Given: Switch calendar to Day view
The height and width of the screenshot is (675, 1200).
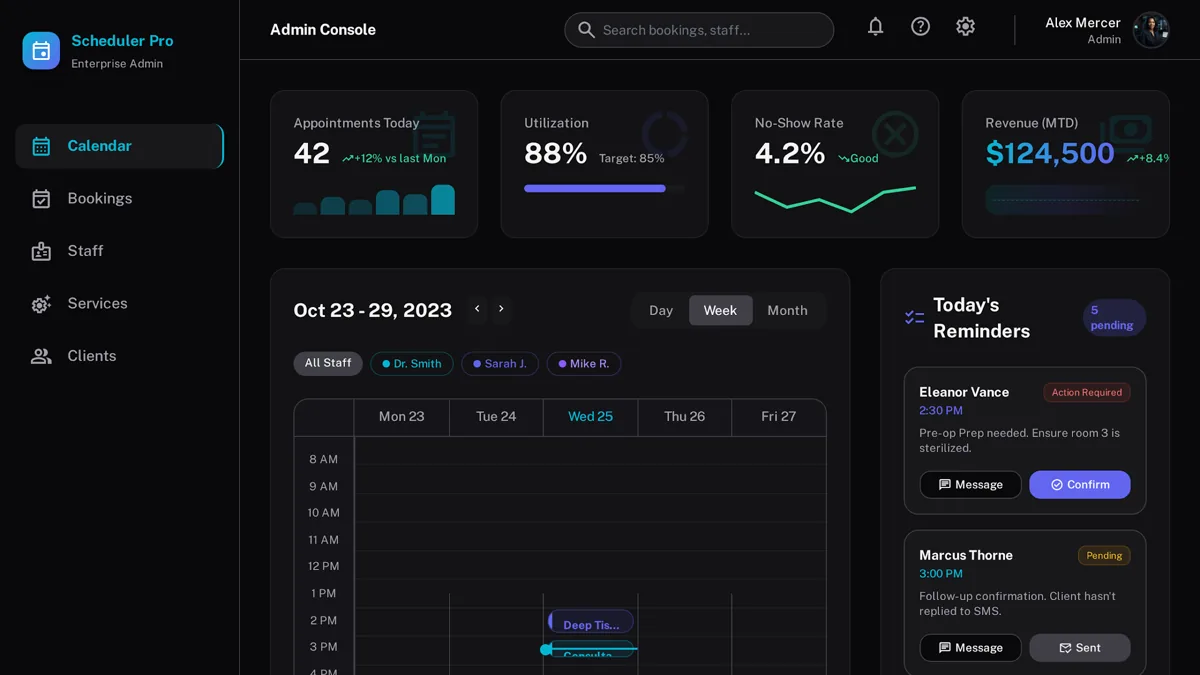Looking at the screenshot, I should tap(661, 310).
